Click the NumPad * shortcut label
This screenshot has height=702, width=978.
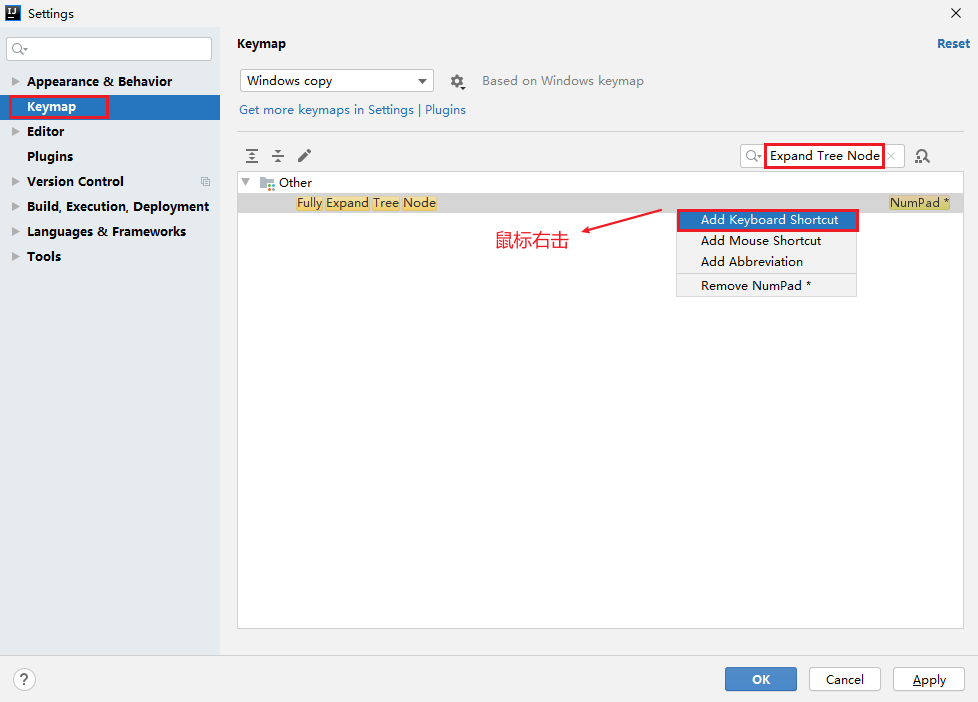click(919, 203)
